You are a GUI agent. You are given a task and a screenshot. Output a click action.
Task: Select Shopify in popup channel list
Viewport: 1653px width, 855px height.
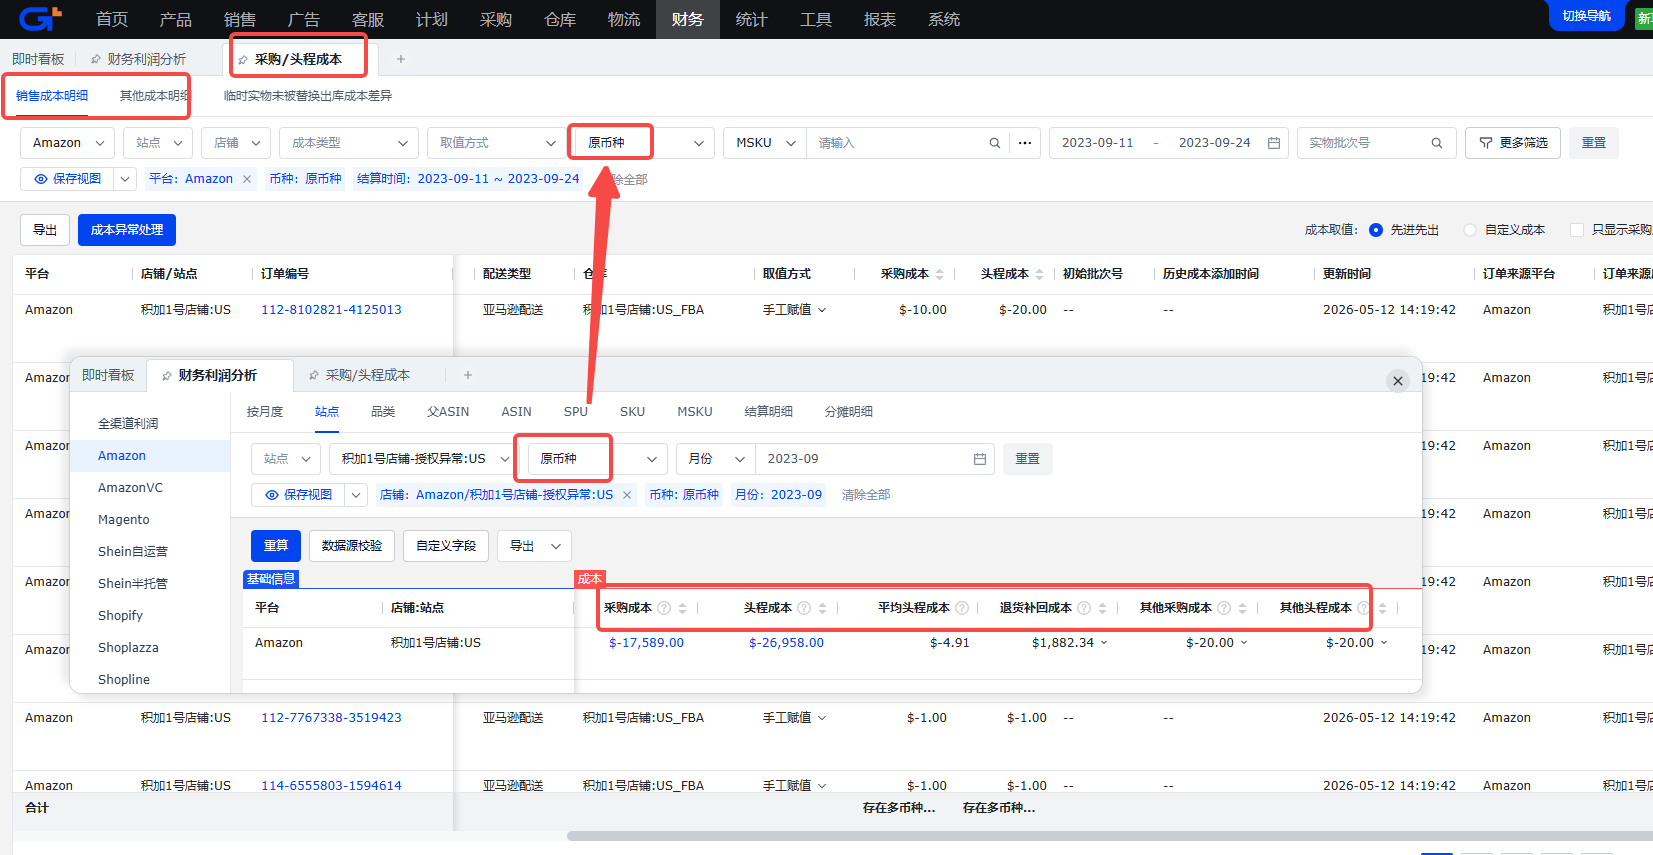tap(120, 616)
